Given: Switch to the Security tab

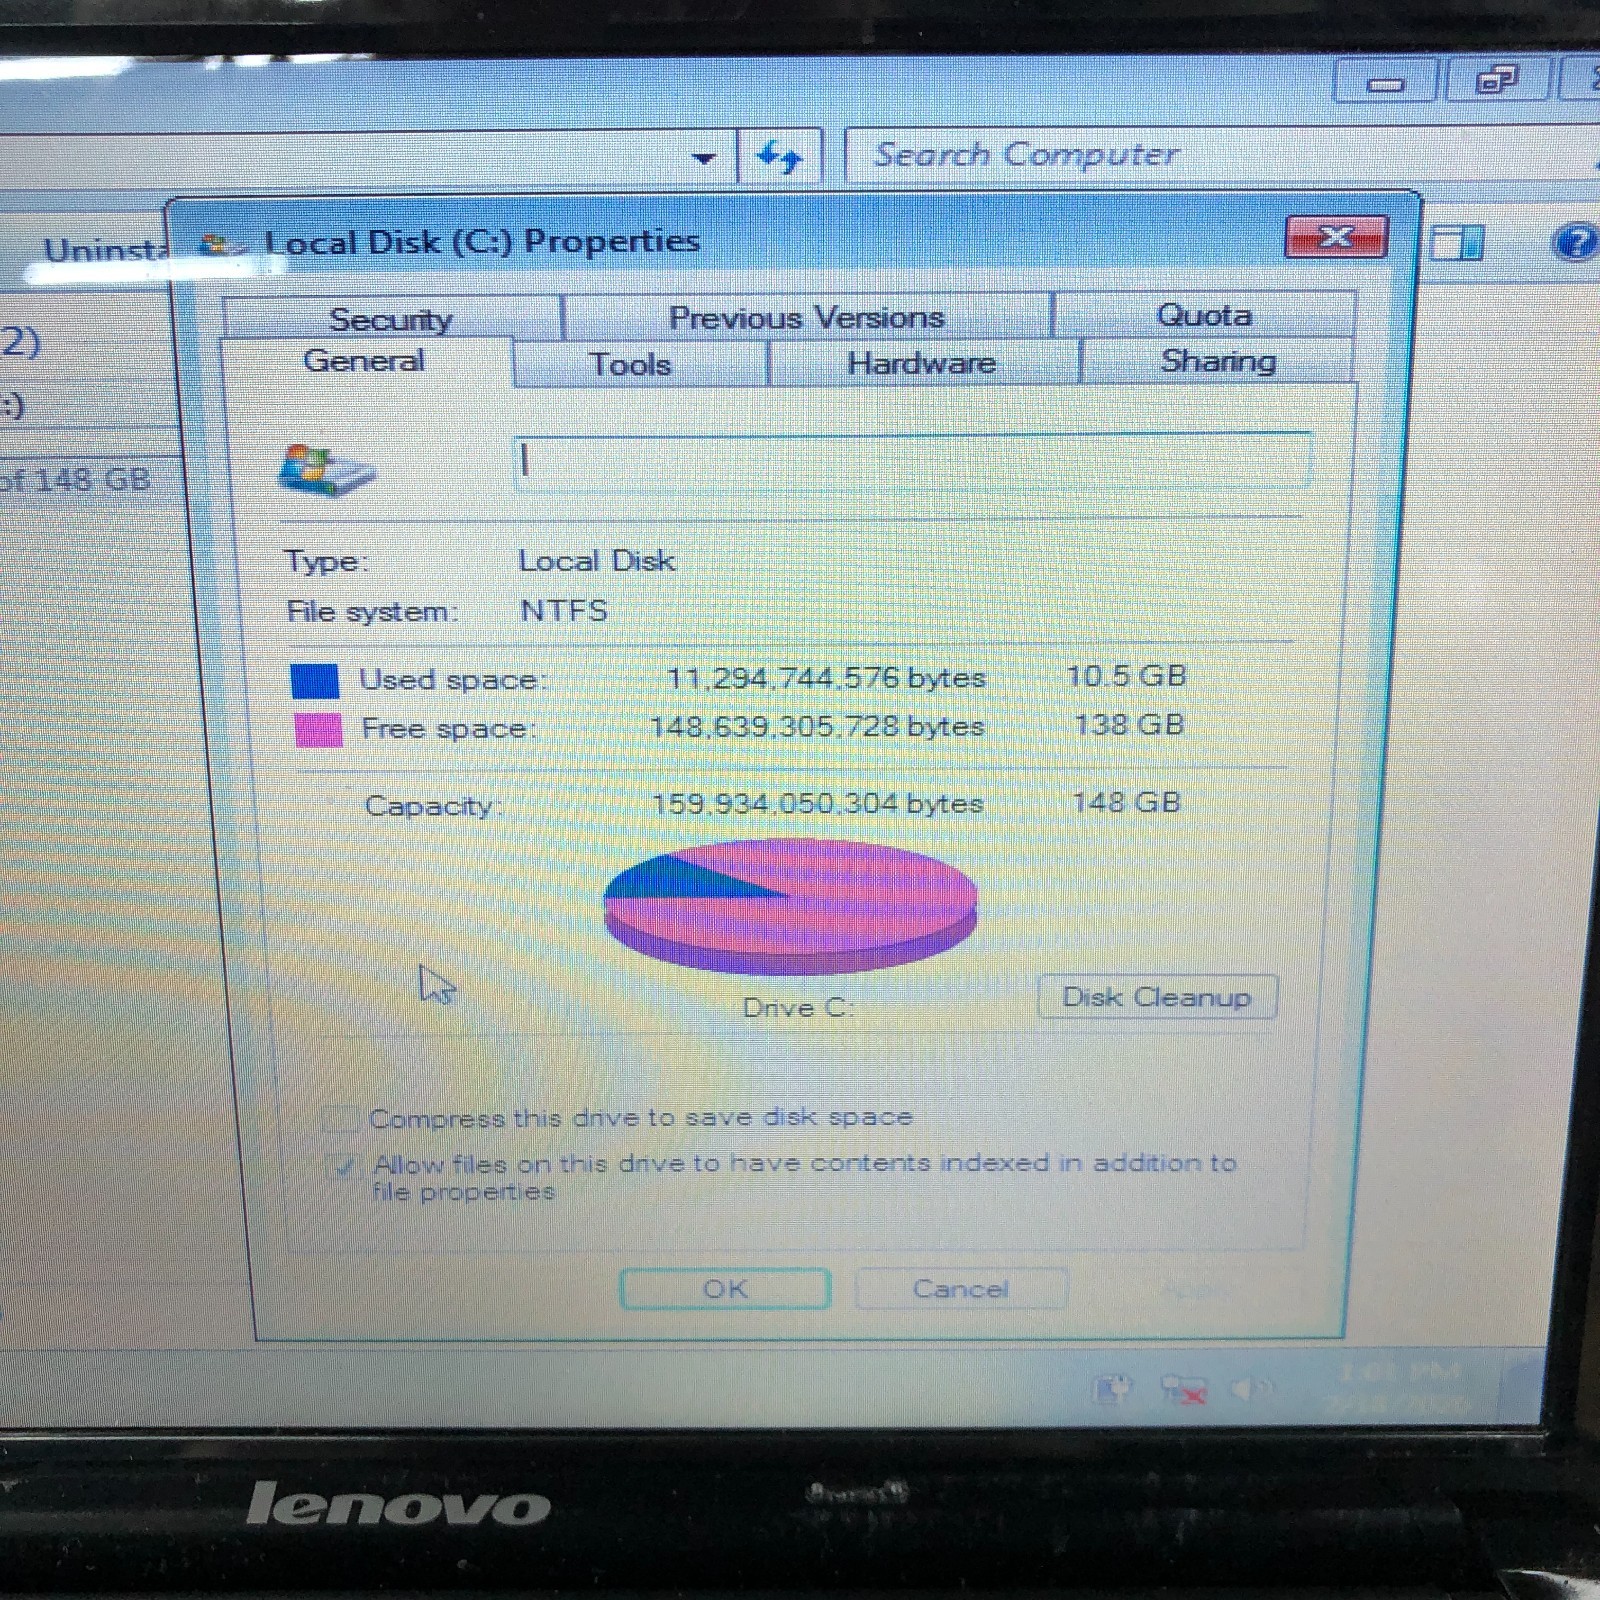Looking at the screenshot, I should pyautogui.click(x=391, y=318).
